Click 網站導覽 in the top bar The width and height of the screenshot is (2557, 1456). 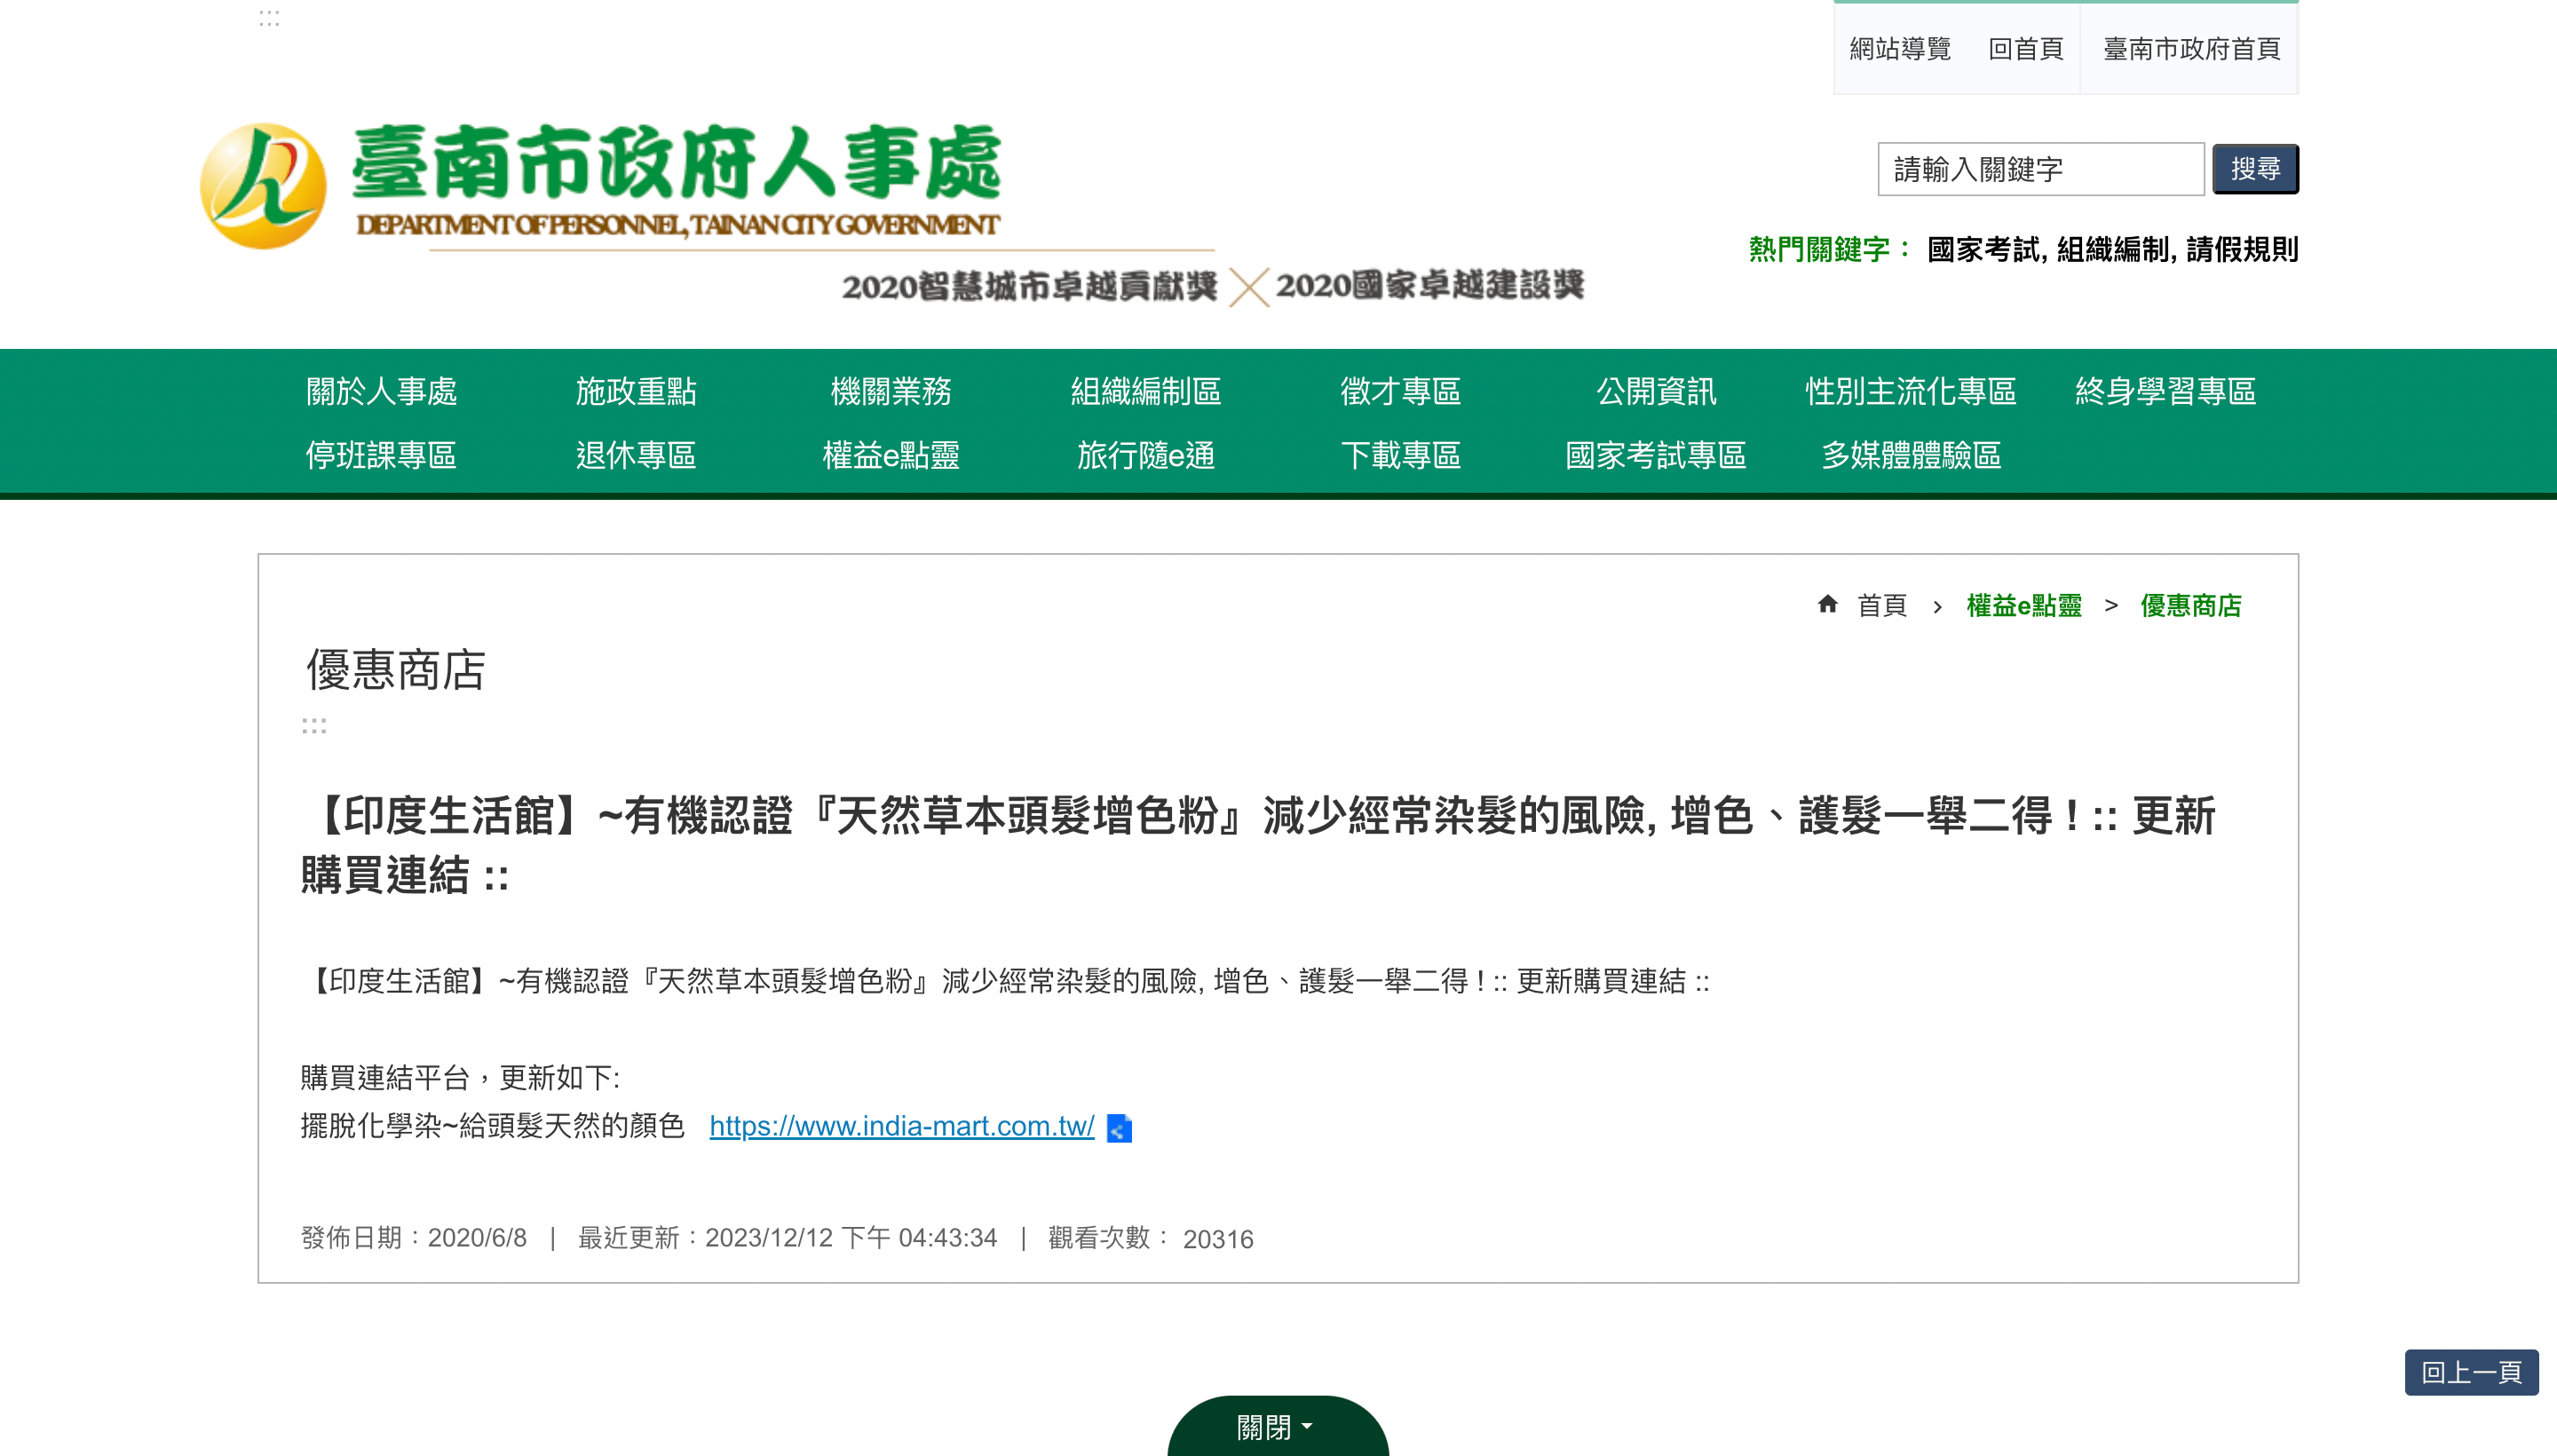coord(1898,49)
